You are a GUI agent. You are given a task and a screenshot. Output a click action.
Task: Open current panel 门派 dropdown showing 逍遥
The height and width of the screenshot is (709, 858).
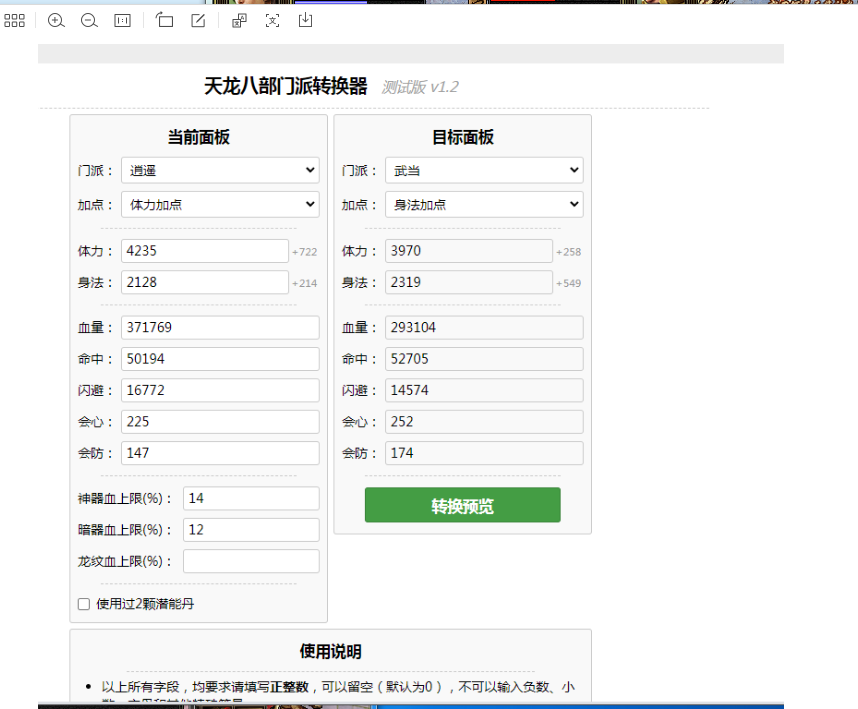click(220, 170)
